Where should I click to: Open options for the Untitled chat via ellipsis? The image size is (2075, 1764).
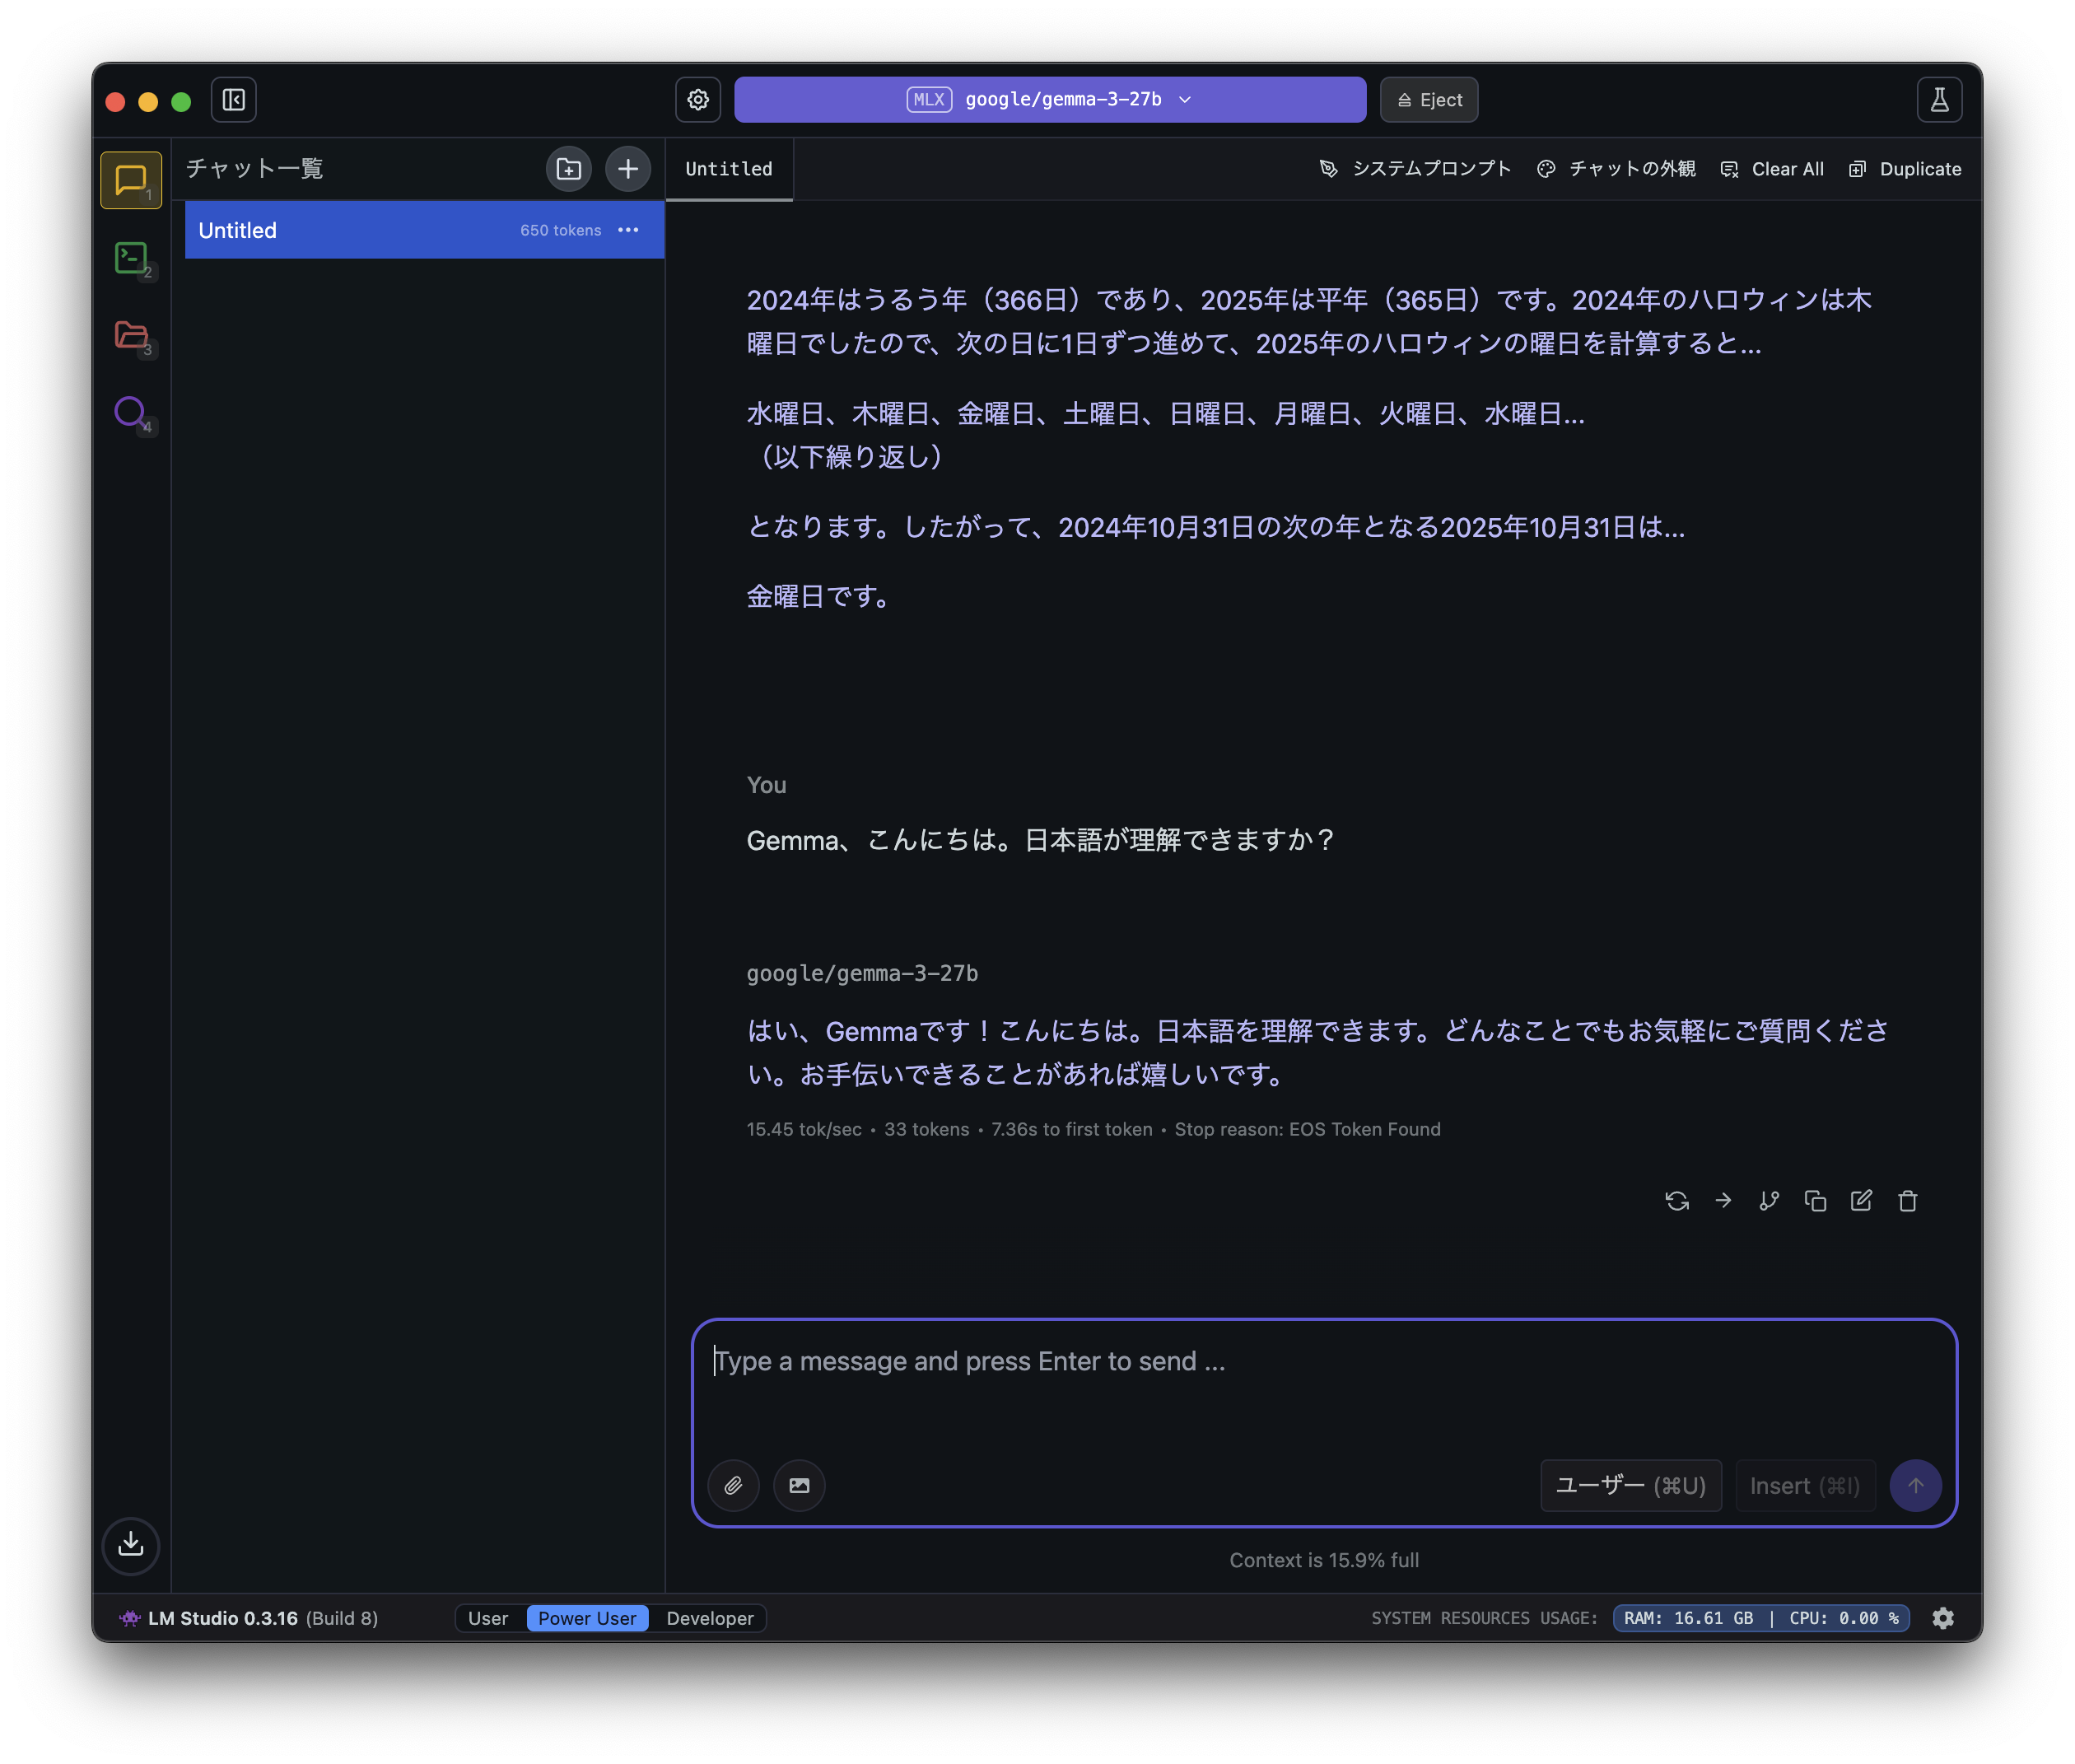(628, 230)
